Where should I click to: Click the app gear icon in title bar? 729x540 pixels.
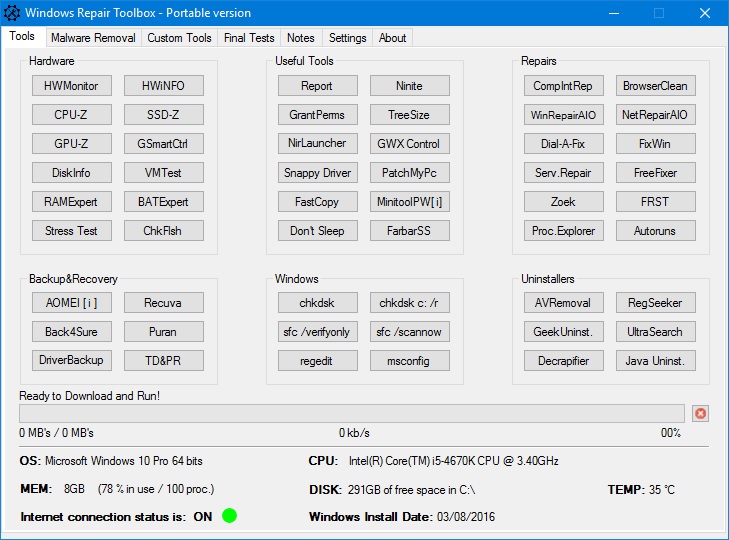(12, 13)
